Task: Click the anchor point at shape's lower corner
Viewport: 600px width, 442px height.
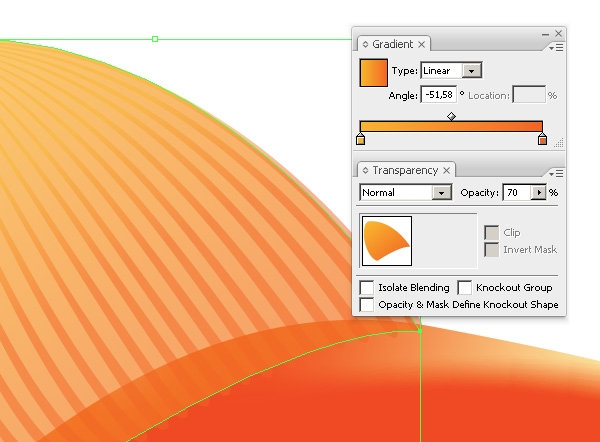Action: (x=420, y=331)
